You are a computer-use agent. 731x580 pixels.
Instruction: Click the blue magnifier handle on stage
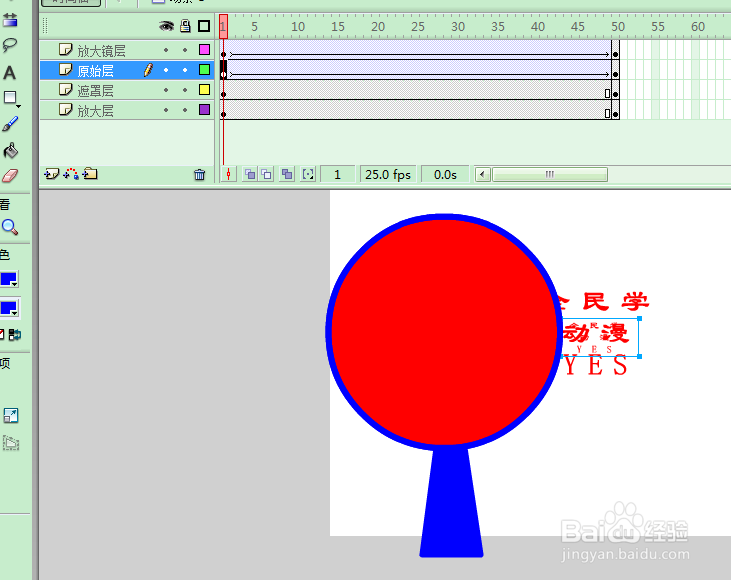click(451, 501)
